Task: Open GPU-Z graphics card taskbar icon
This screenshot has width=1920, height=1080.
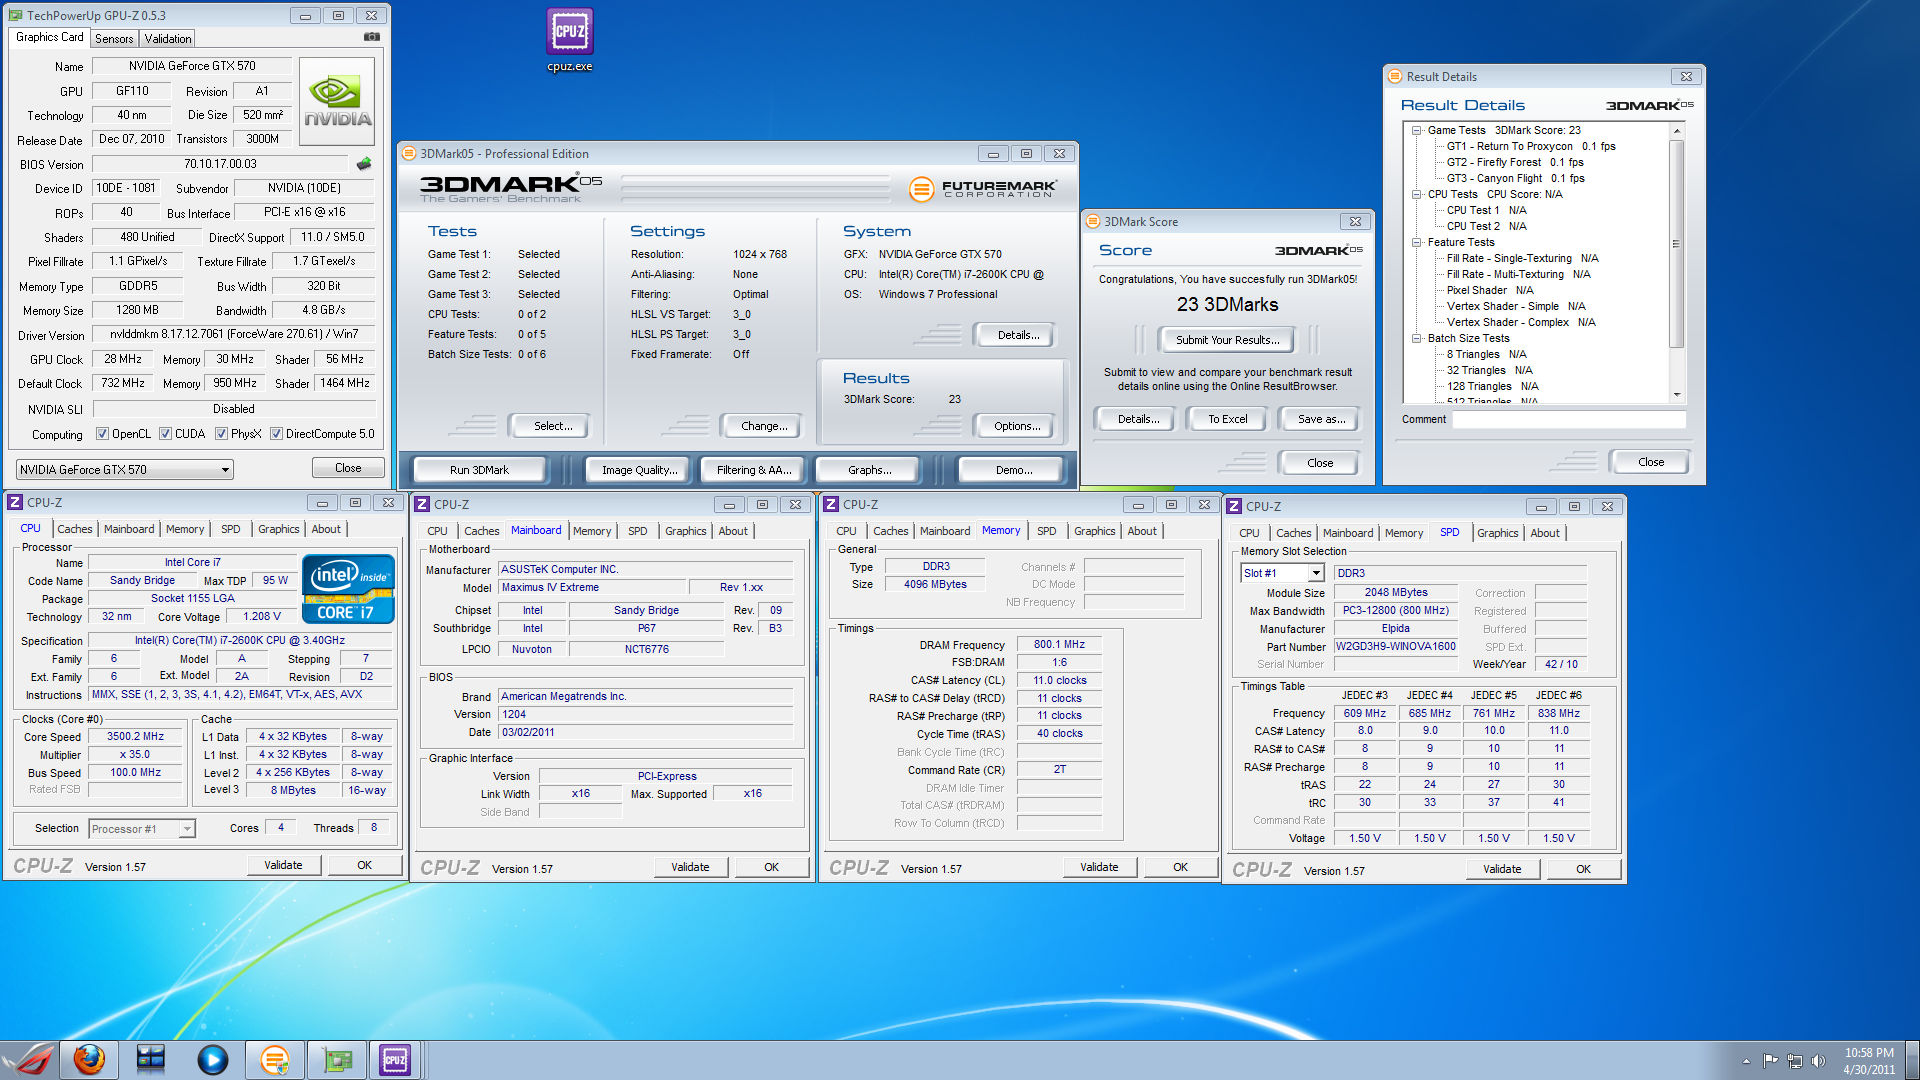Action: (x=337, y=1059)
